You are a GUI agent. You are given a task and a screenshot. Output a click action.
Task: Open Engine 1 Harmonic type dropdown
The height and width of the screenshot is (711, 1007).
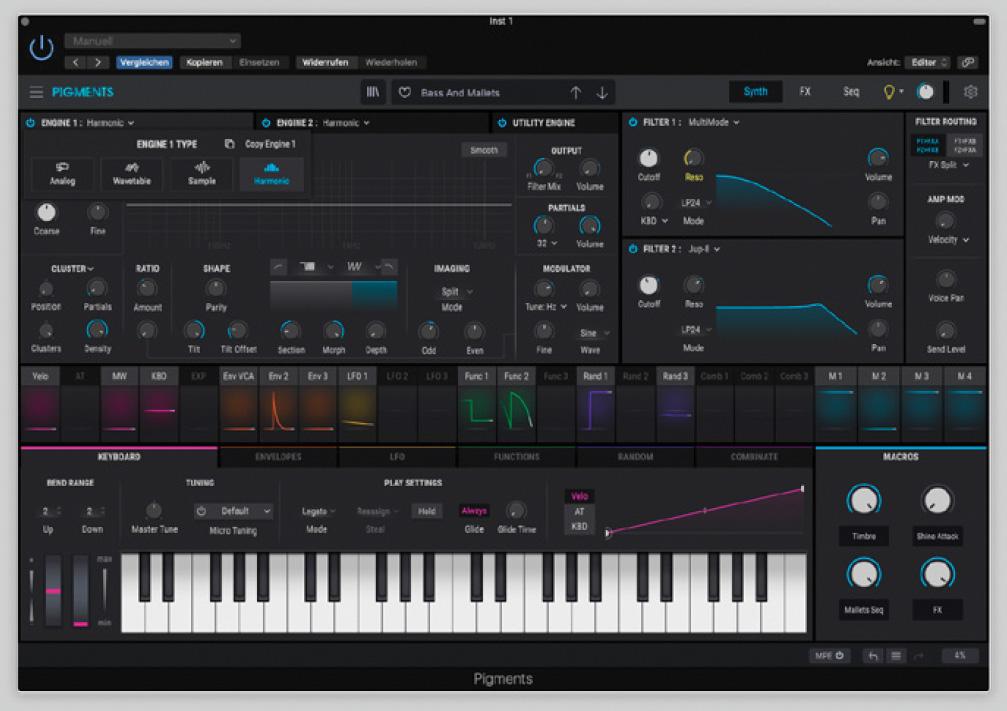coord(110,123)
